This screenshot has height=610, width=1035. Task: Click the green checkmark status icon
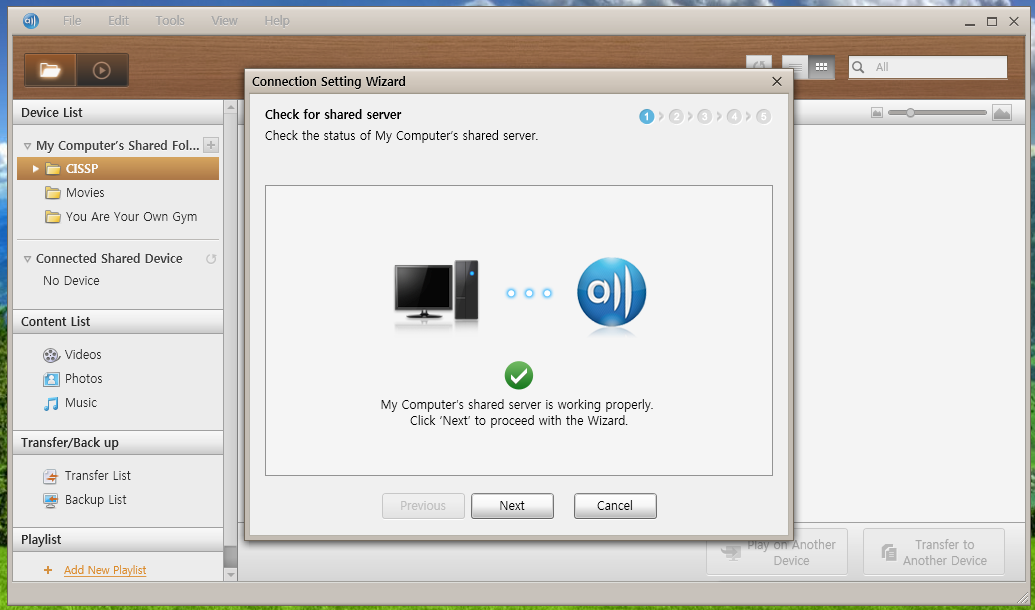519,376
